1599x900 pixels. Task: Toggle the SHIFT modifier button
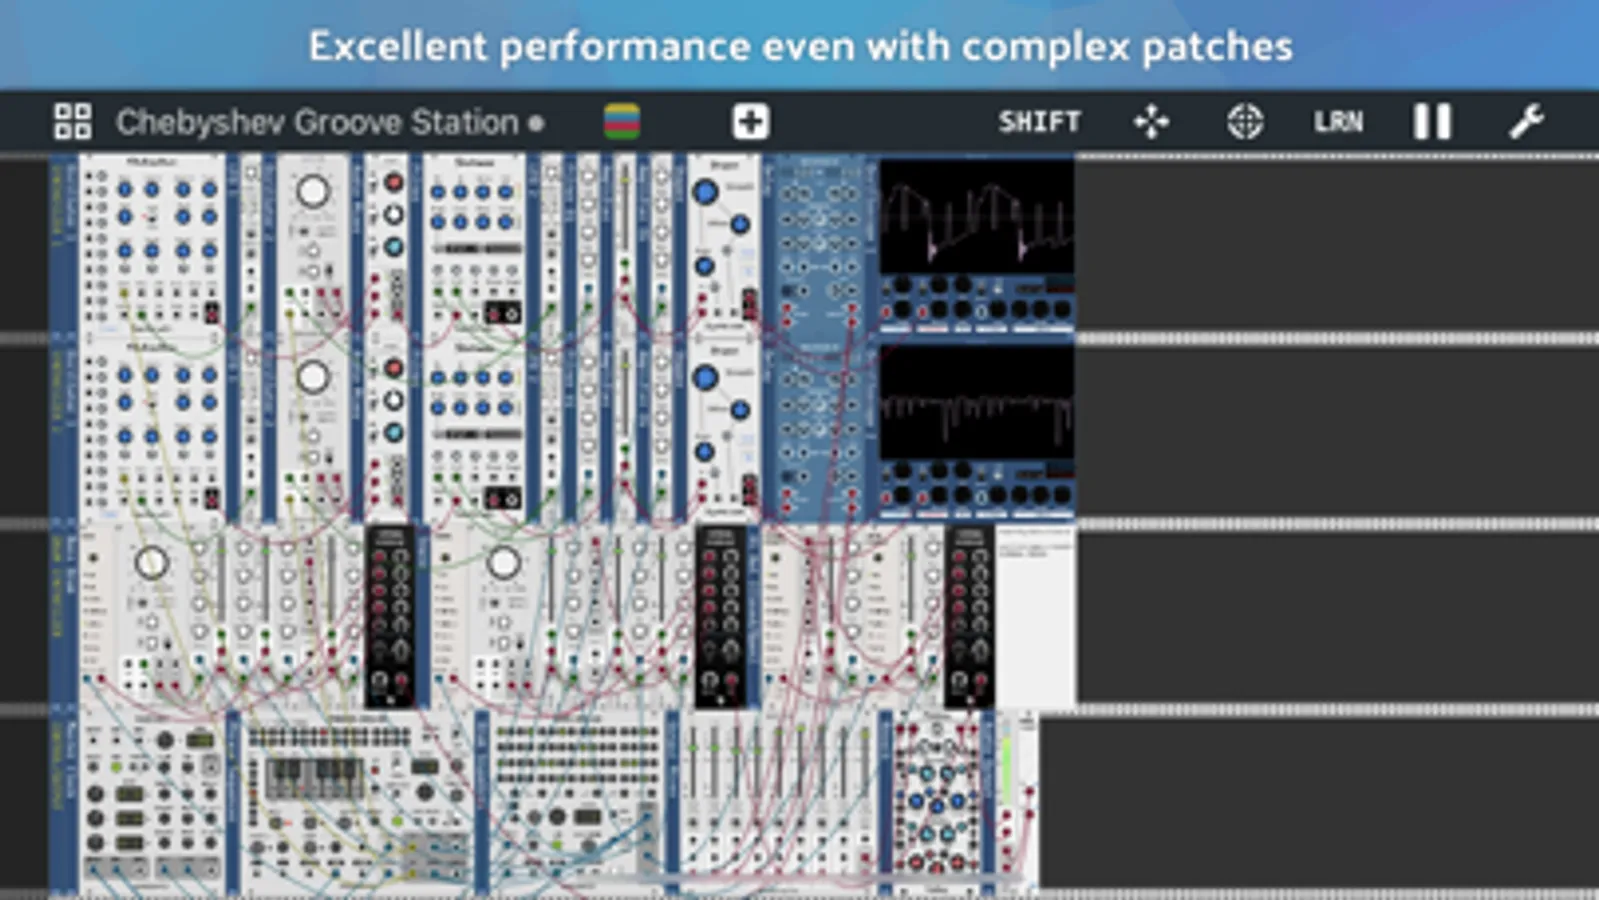pos(1039,122)
